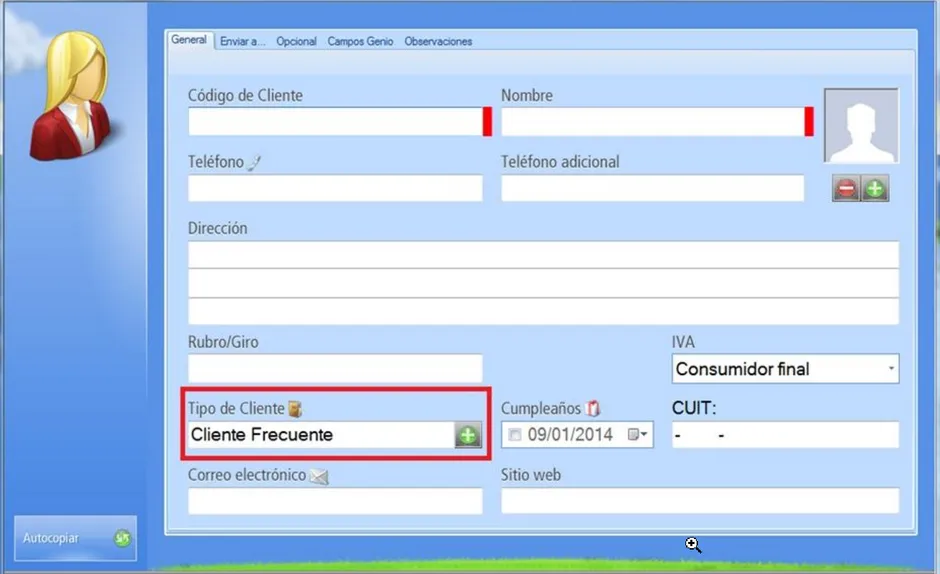Click into the Teléfono field
This screenshot has height=574, width=940.
[335, 188]
